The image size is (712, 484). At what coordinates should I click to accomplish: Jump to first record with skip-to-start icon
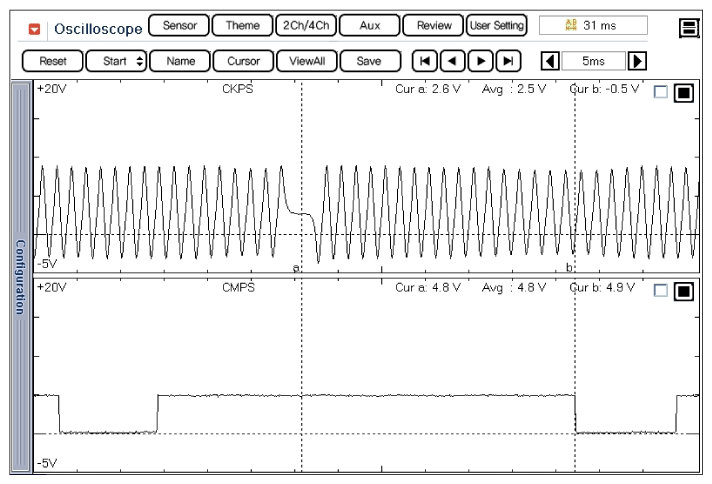(x=425, y=61)
